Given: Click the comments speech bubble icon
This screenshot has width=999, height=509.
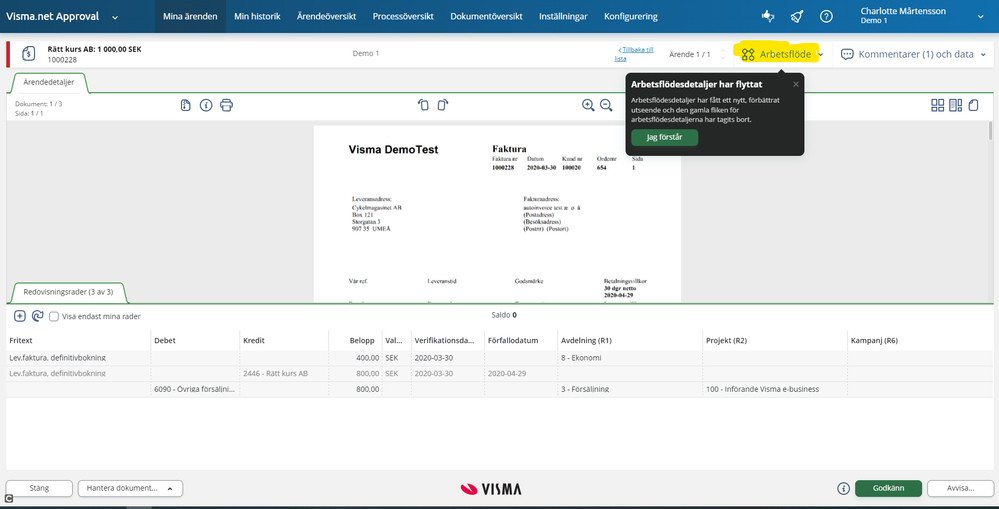Looking at the screenshot, I should [847, 55].
